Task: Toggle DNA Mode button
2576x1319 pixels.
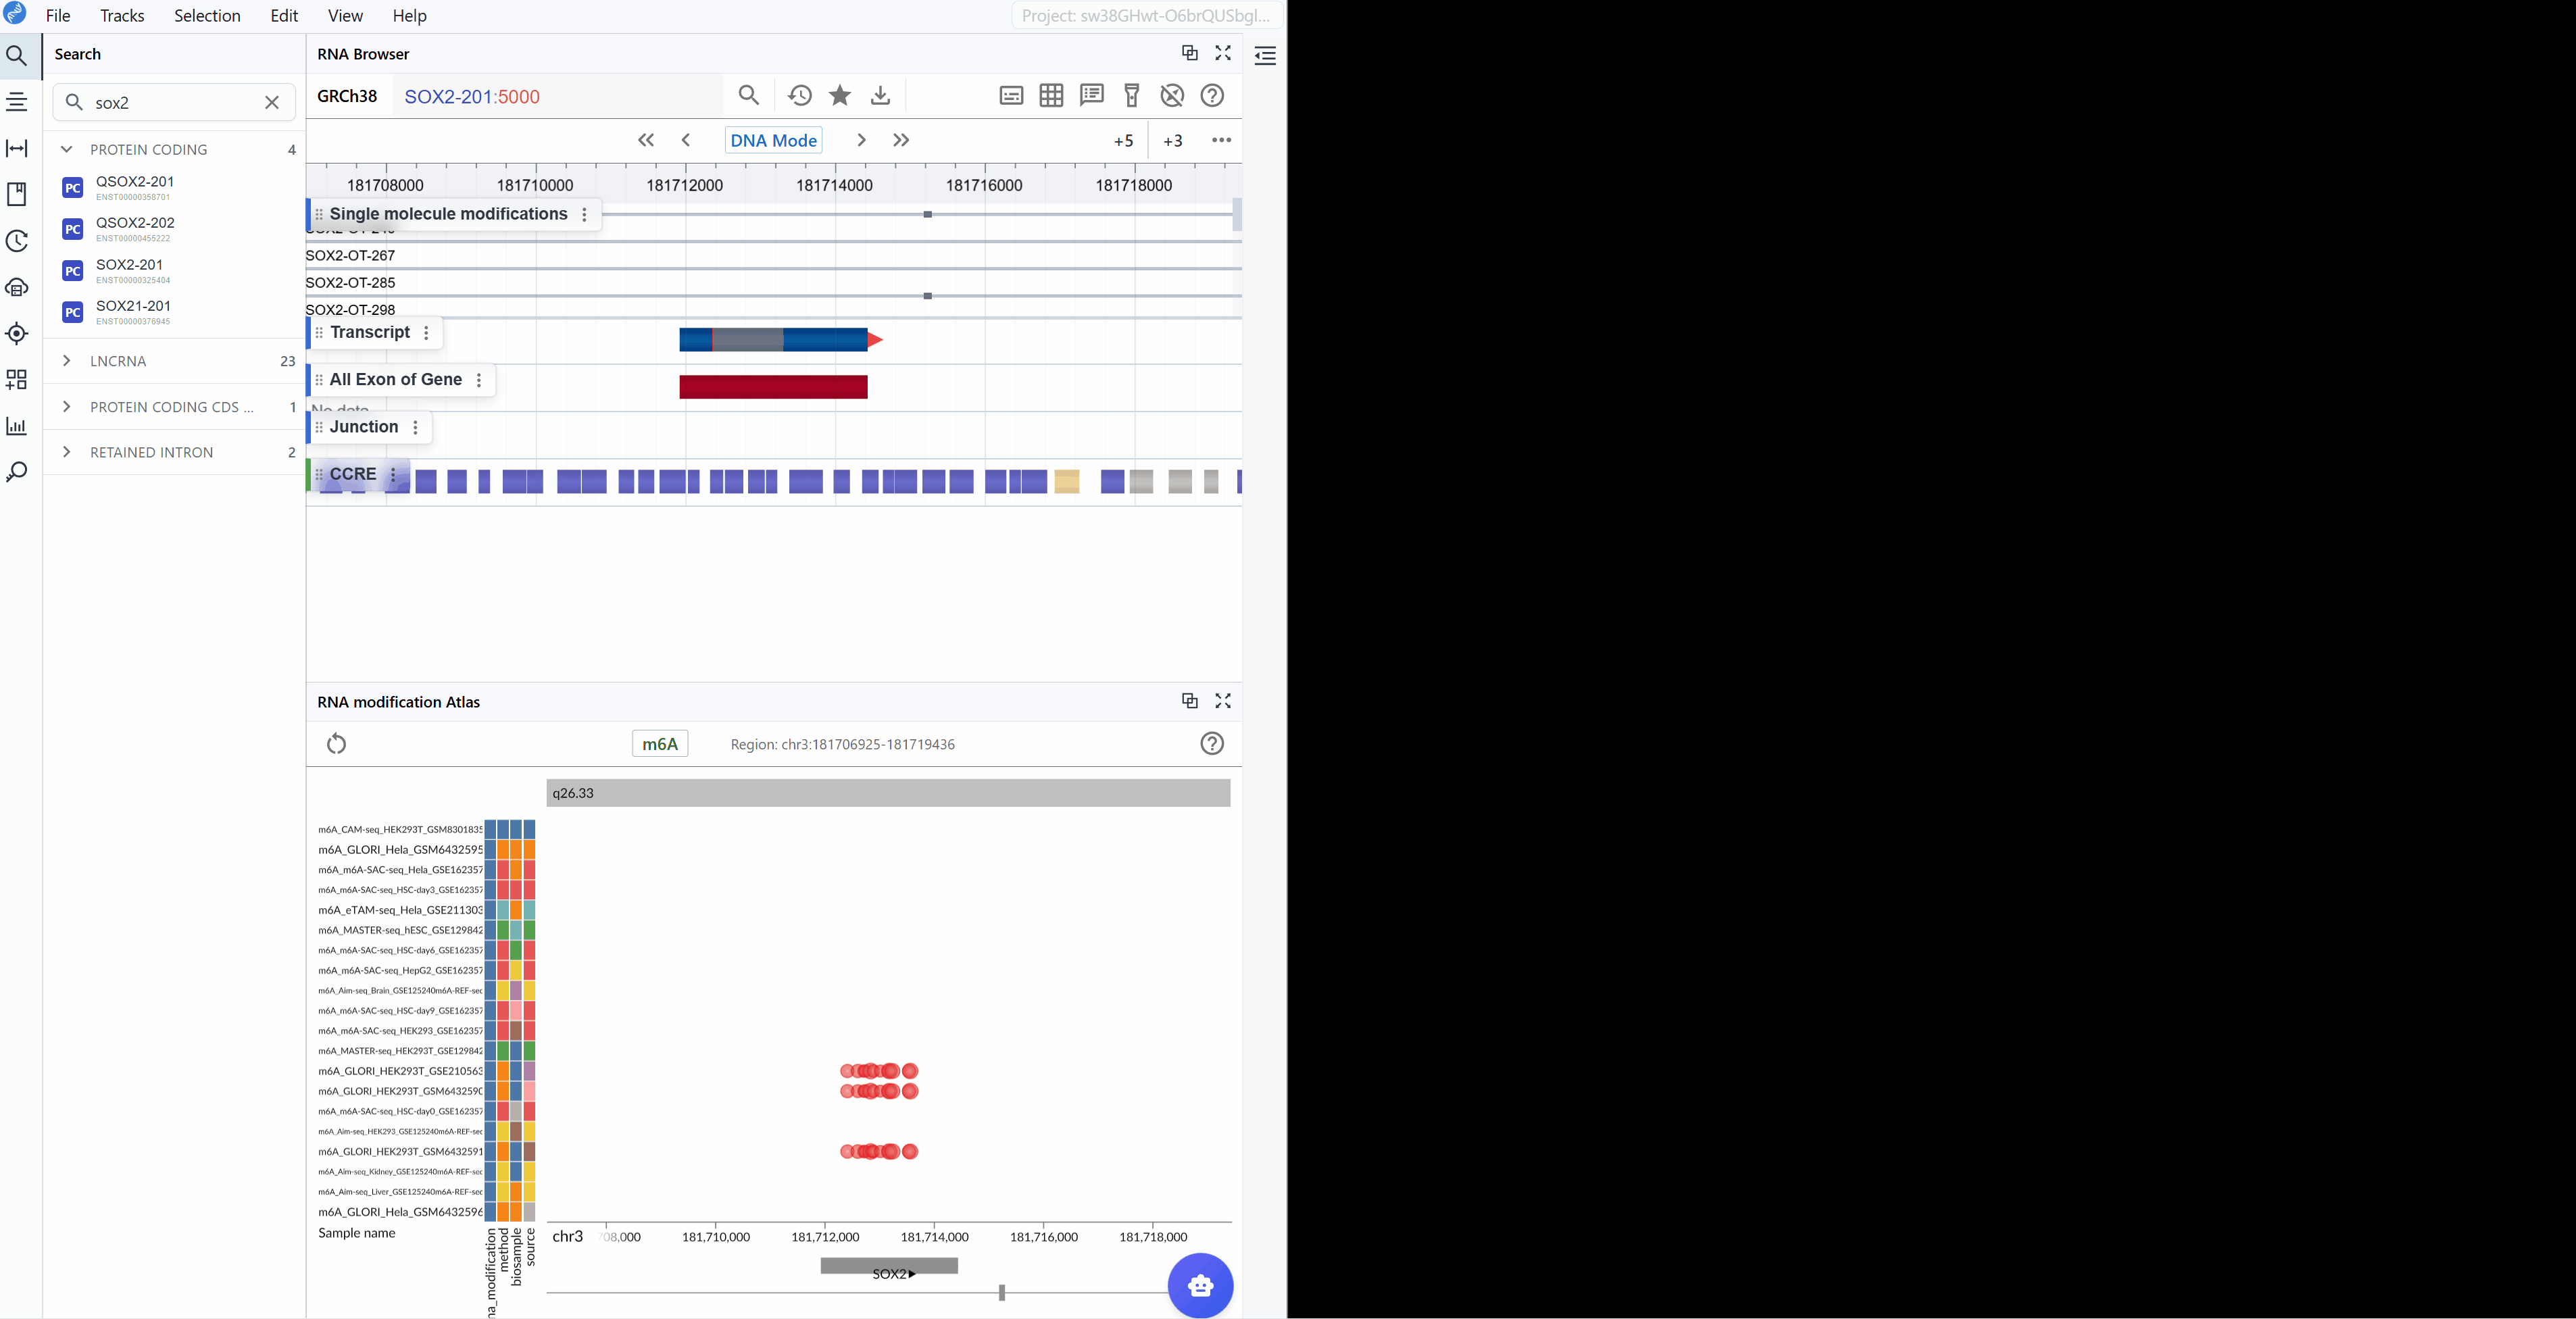Action: (x=773, y=141)
